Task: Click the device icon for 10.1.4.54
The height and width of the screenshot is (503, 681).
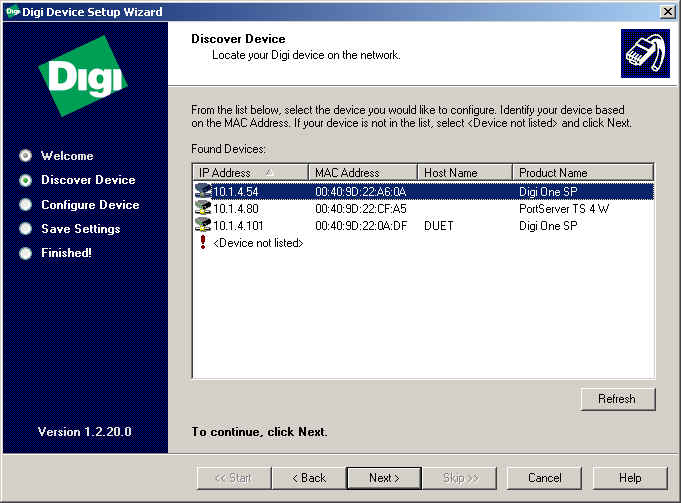Action: [x=203, y=191]
